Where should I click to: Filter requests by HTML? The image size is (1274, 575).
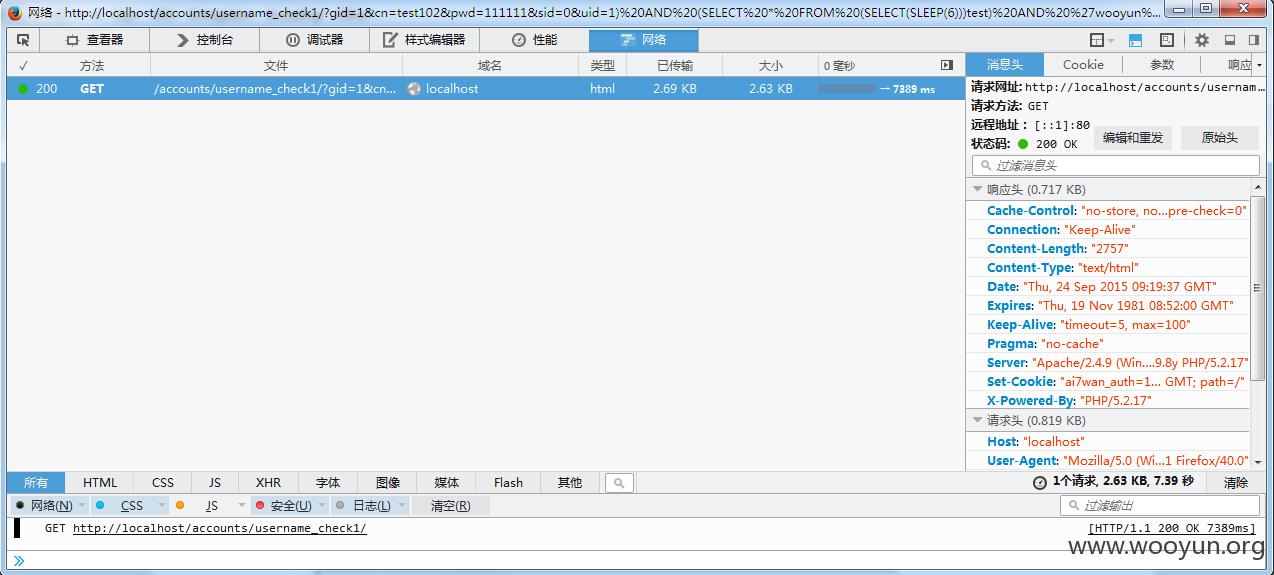tap(100, 482)
